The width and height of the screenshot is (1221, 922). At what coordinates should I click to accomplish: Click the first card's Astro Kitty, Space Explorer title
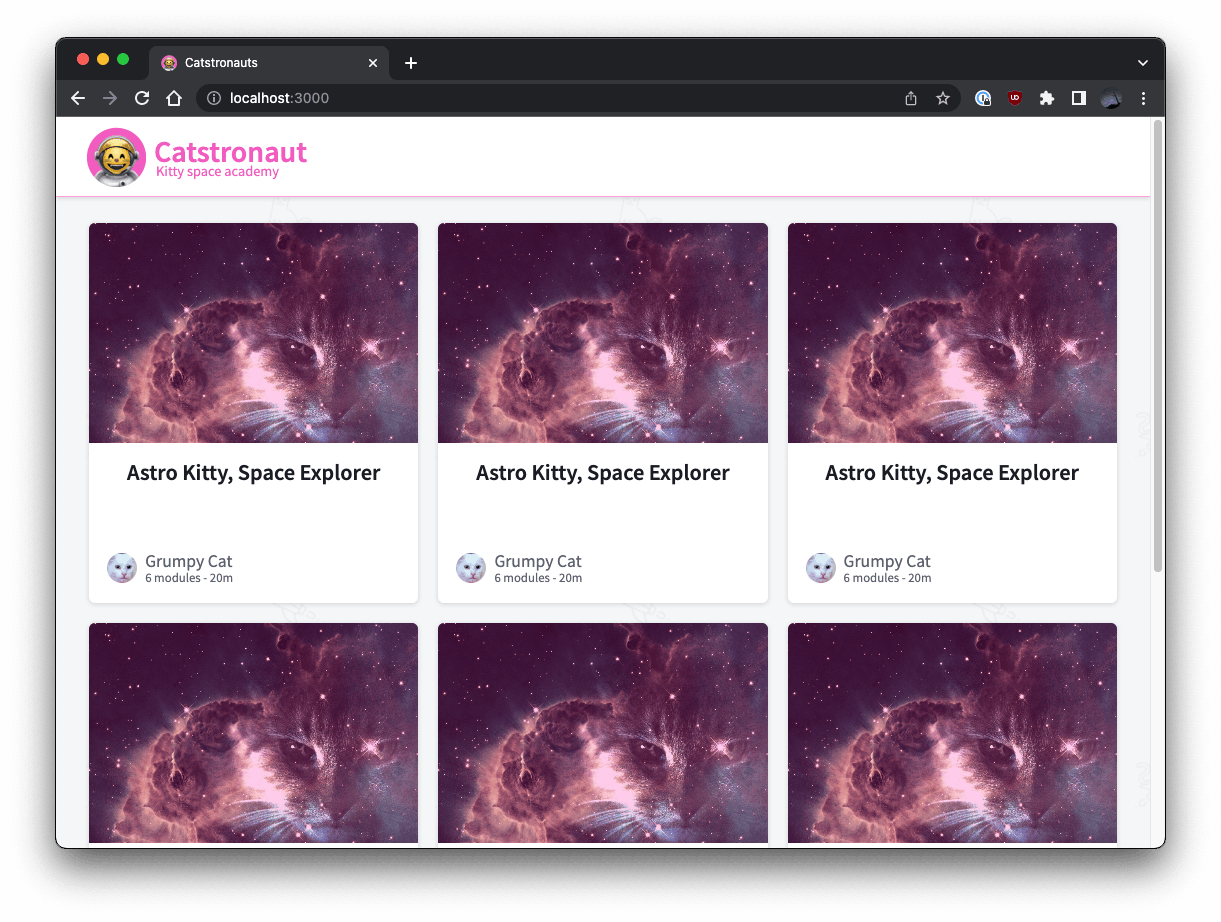click(x=253, y=473)
